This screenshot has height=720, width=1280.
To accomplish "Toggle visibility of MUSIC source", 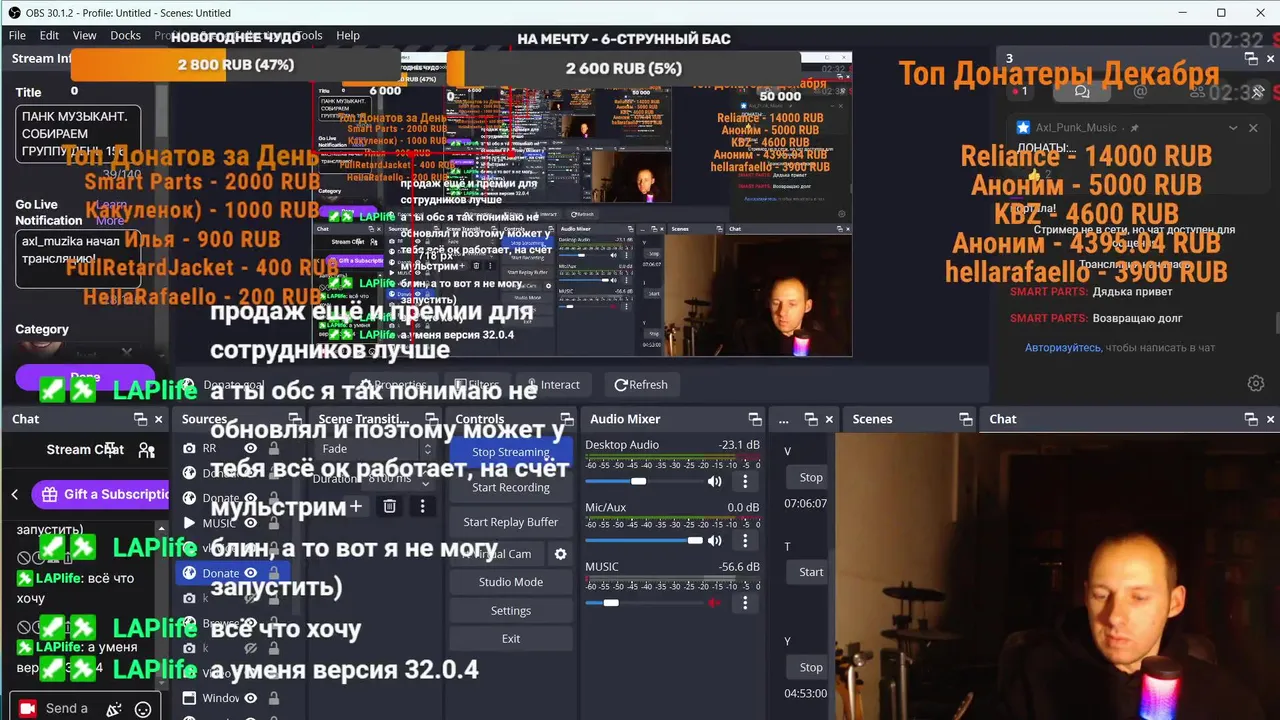I will click(x=251, y=523).
